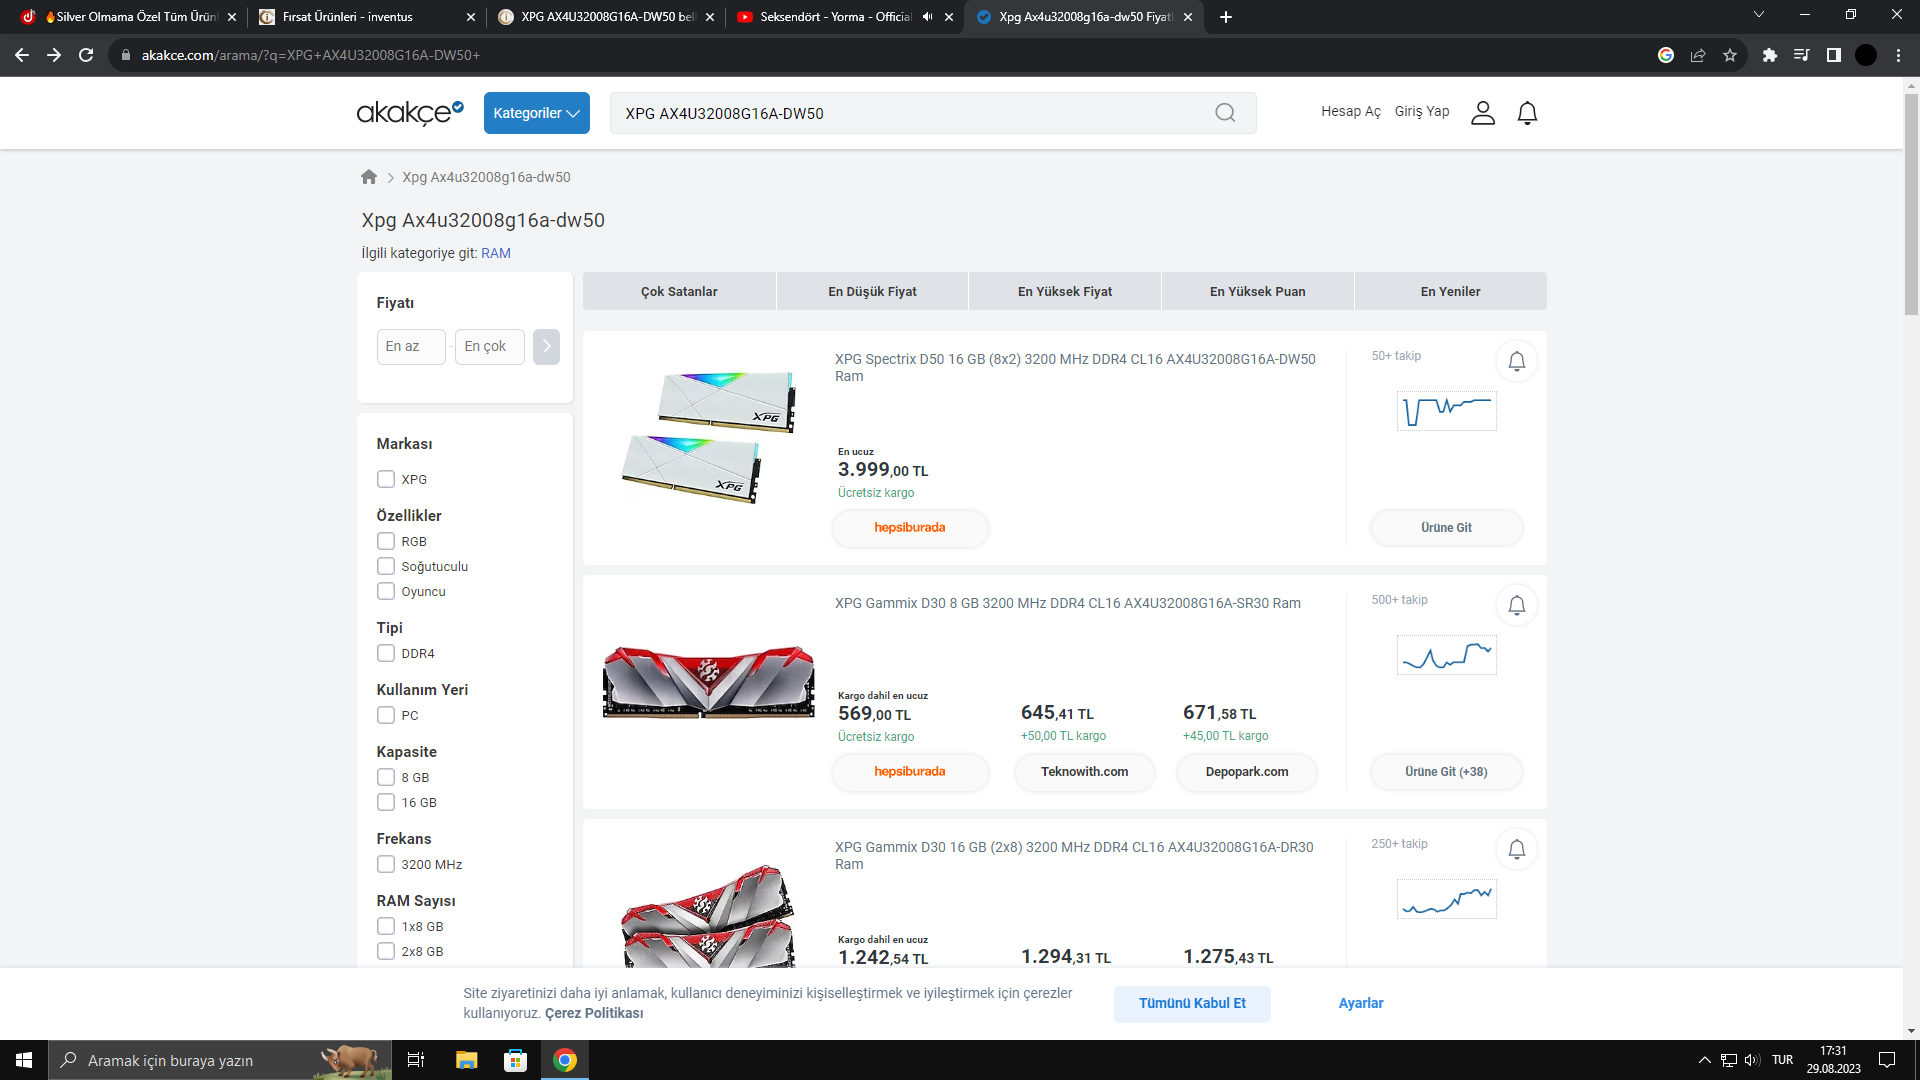Click the En az price input
Viewport: 1920px width, 1080px height.
click(411, 347)
